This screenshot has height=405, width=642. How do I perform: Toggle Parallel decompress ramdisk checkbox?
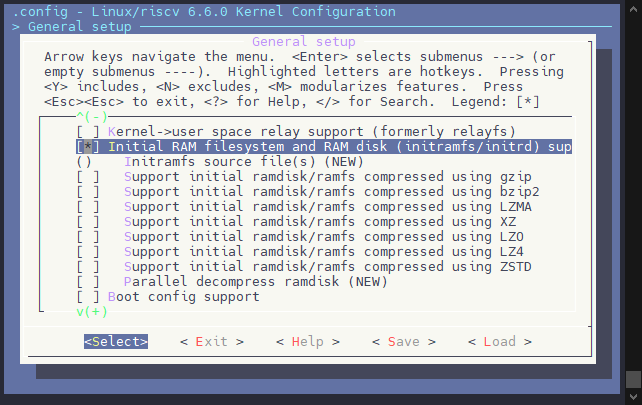click(88, 281)
